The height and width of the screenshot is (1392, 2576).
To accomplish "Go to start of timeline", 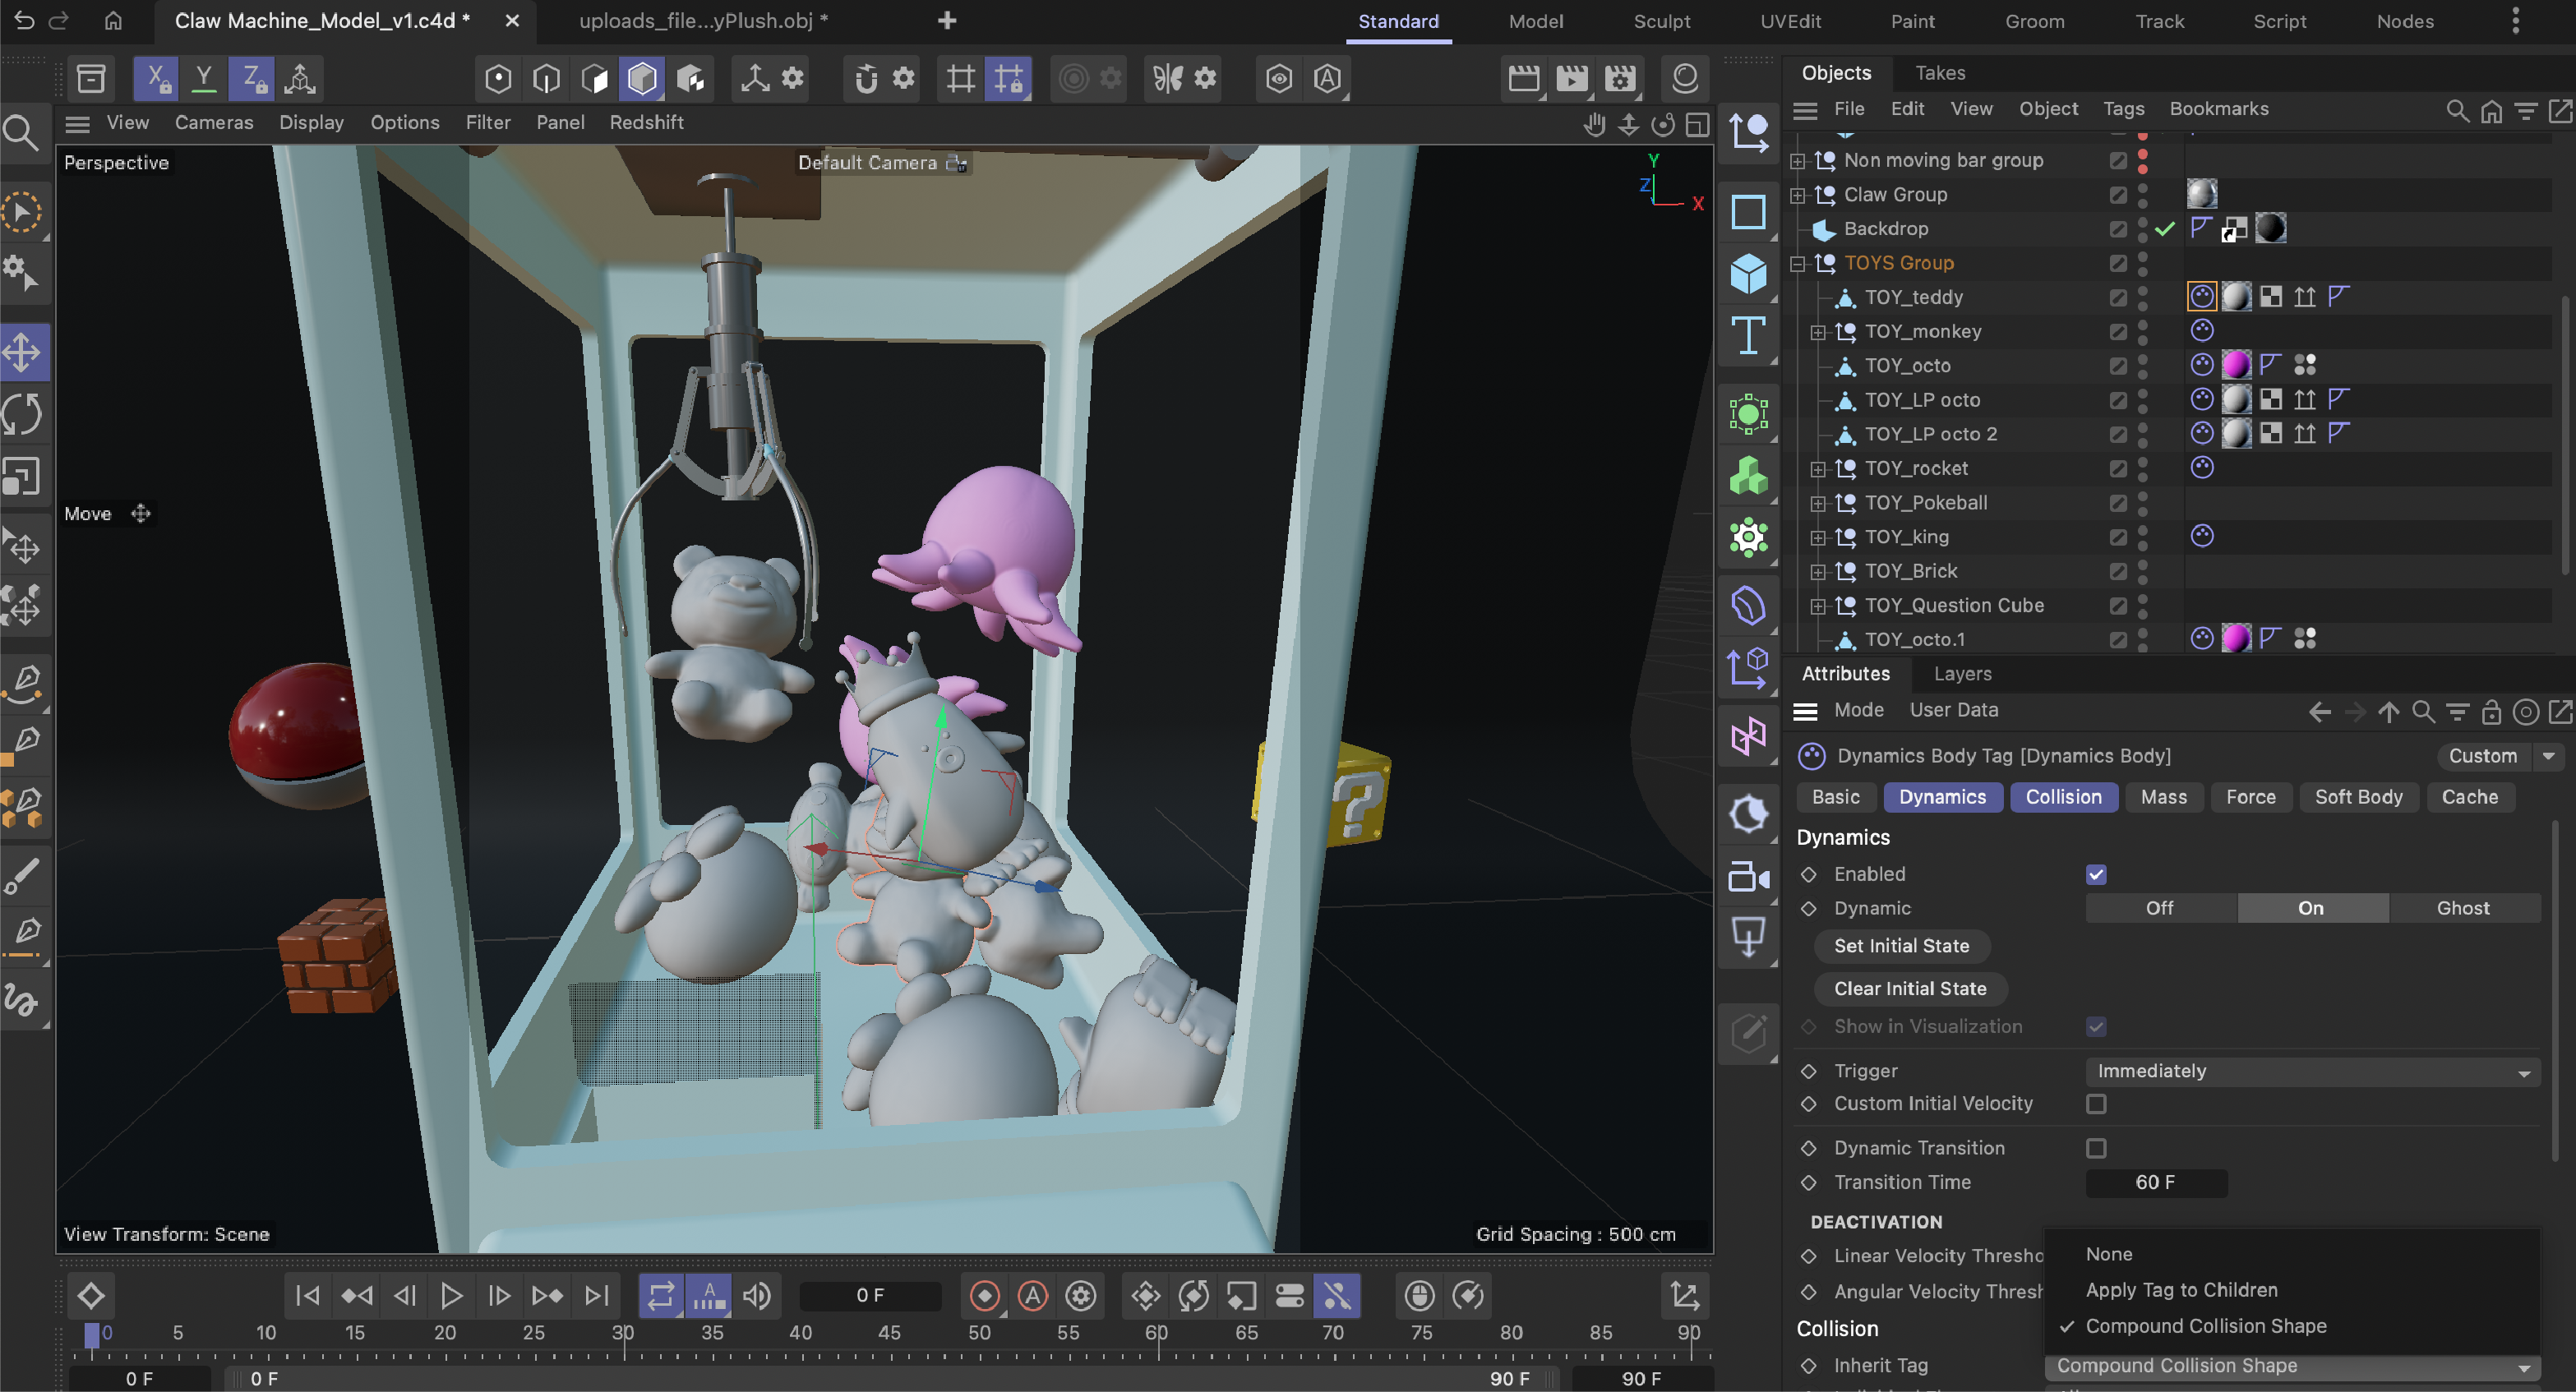I will [x=308, y=1296].
